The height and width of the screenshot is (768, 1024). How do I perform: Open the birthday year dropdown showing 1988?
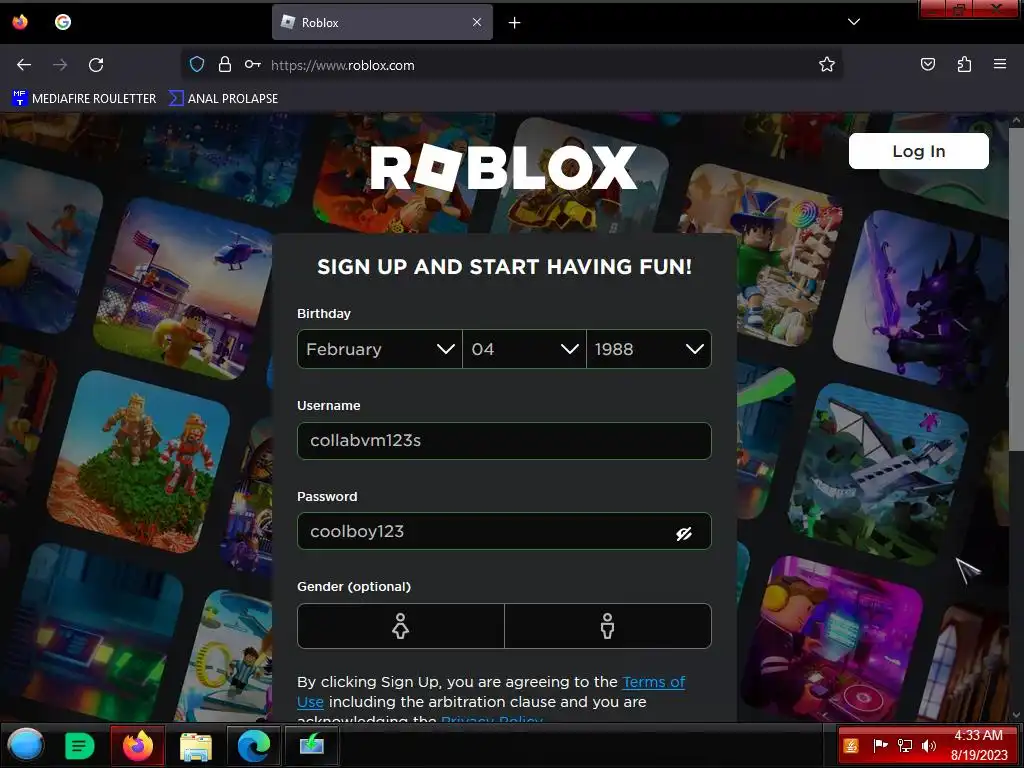tap(649, 349)
